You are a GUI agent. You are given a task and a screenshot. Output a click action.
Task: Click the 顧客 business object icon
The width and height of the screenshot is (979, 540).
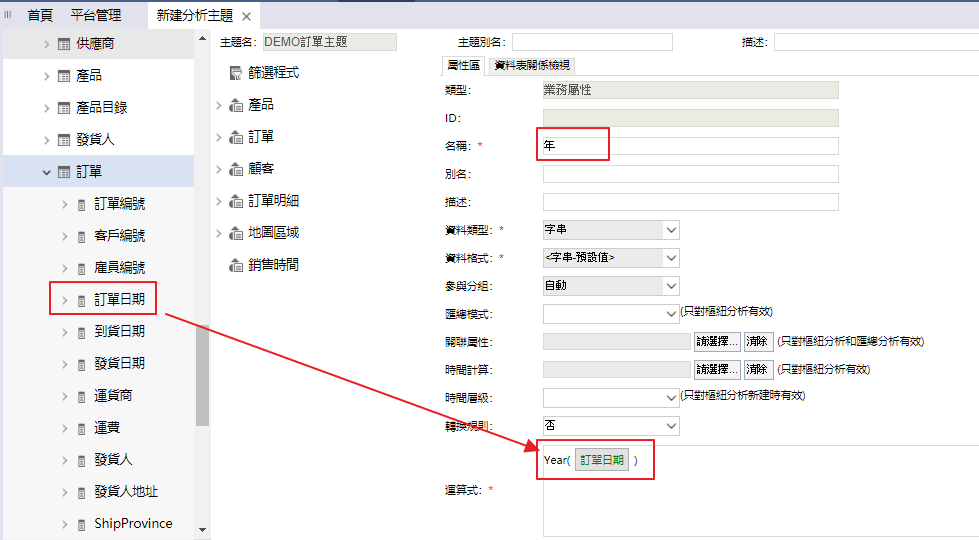point(236,169)
